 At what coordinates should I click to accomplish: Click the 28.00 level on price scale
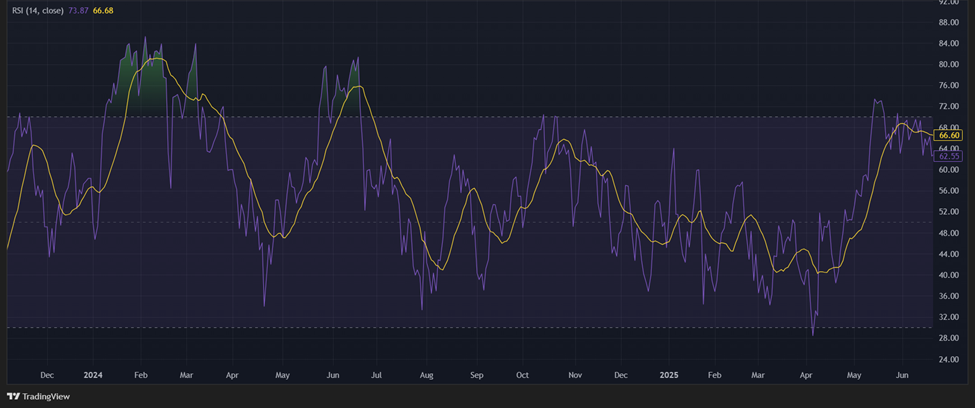tap(948, 338)
